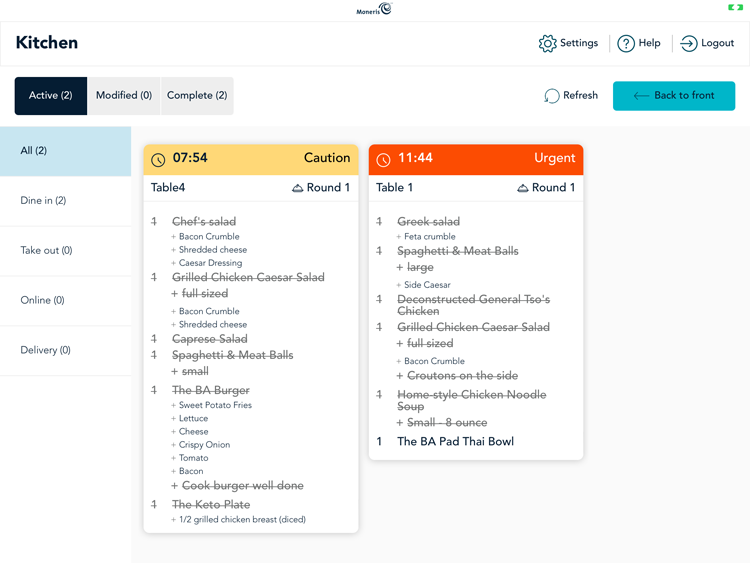750x563 pixels.
Task: Click the Round 1 cloche icon on Table4
Action: click(297, 188)
